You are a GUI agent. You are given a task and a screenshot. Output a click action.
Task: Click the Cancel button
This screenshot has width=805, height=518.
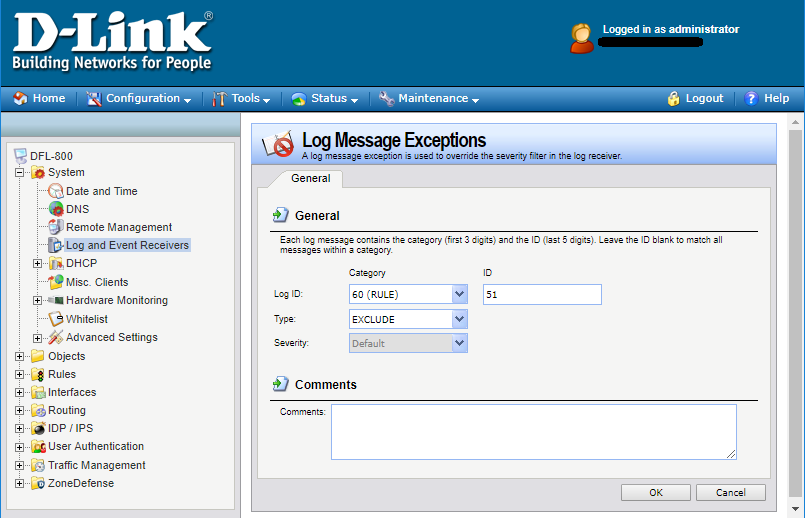pos(731,492)
